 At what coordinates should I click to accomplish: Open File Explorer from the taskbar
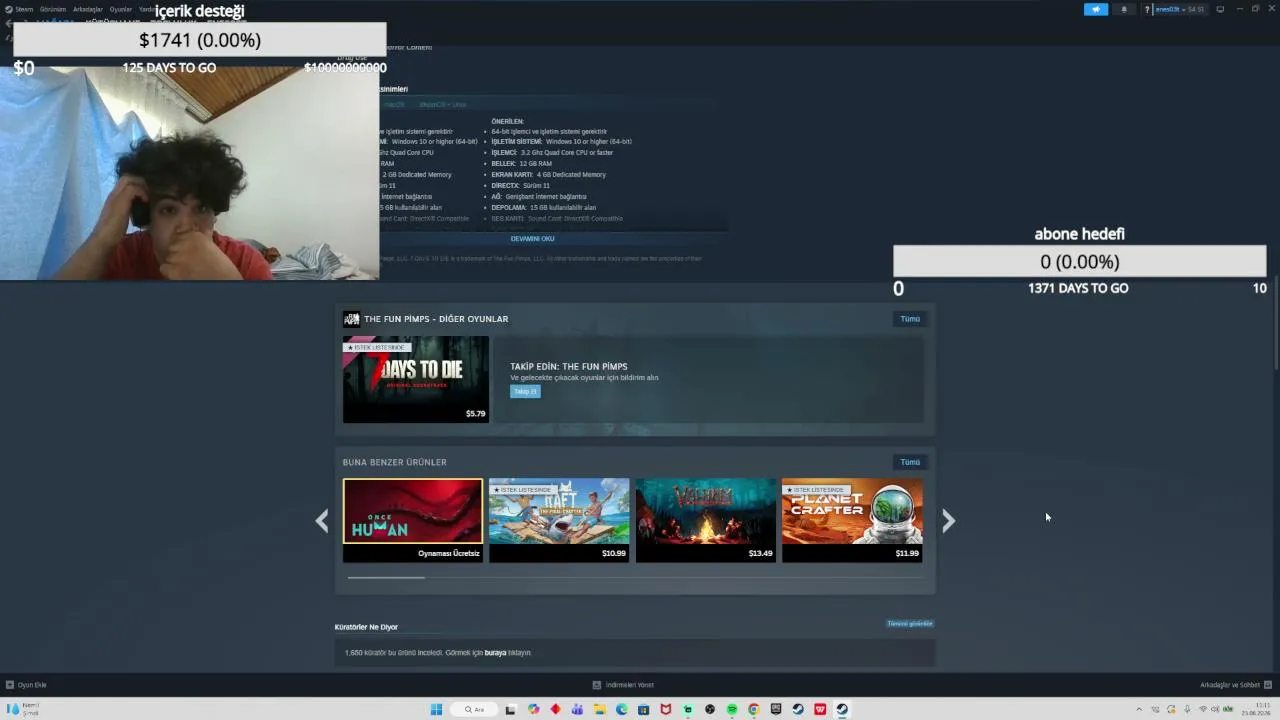[x=600, y=710]
